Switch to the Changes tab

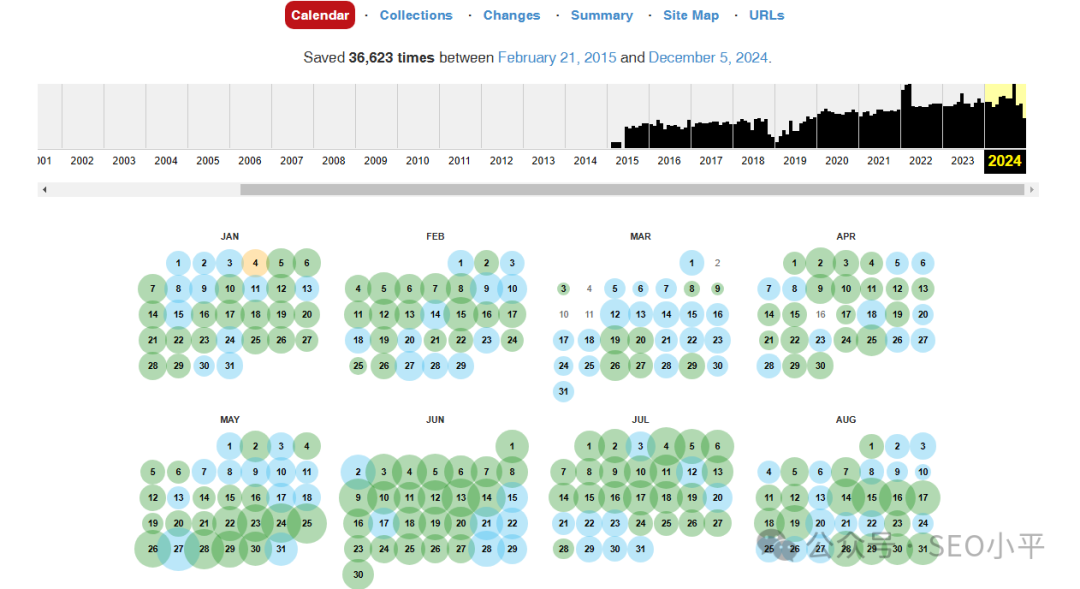tap(512, 15)
